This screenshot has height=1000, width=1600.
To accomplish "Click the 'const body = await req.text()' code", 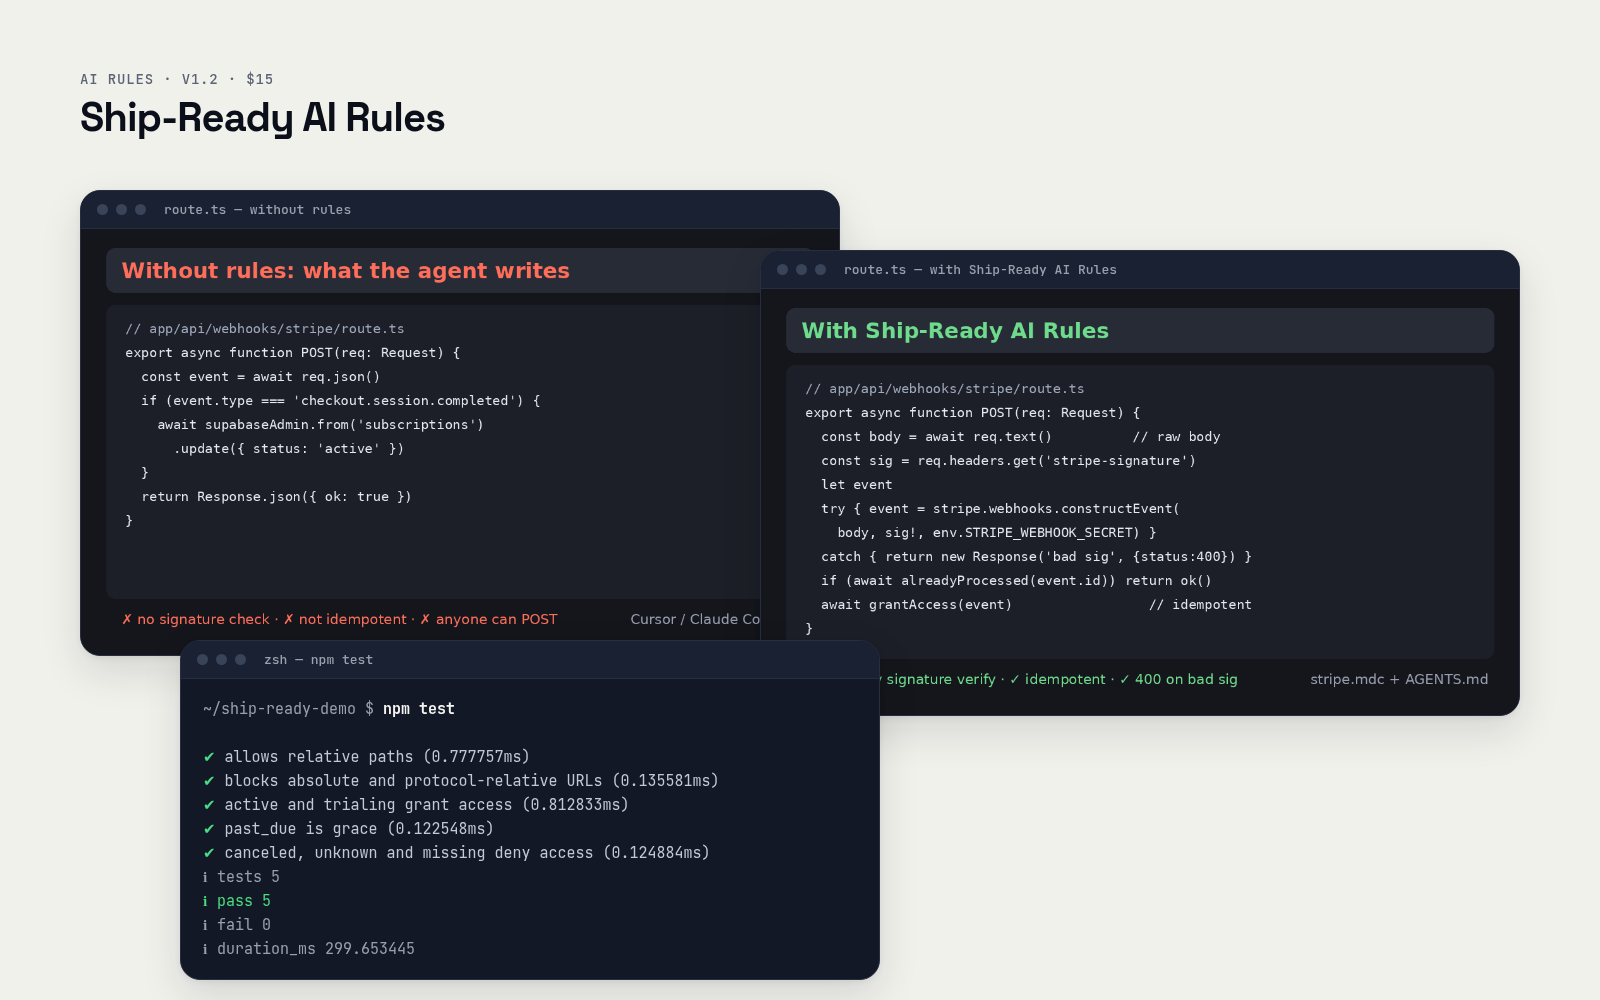I will (937, 437).
